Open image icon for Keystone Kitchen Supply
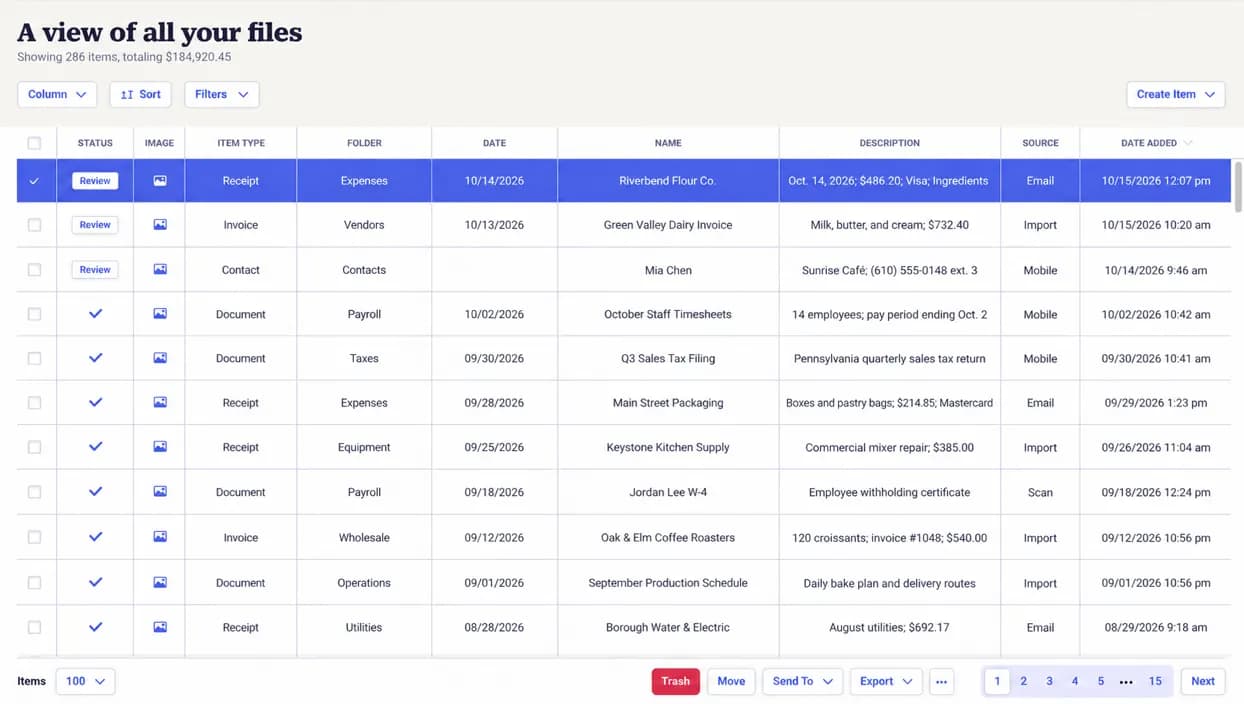Screen dimensions: 1244x704 (160, 447)
